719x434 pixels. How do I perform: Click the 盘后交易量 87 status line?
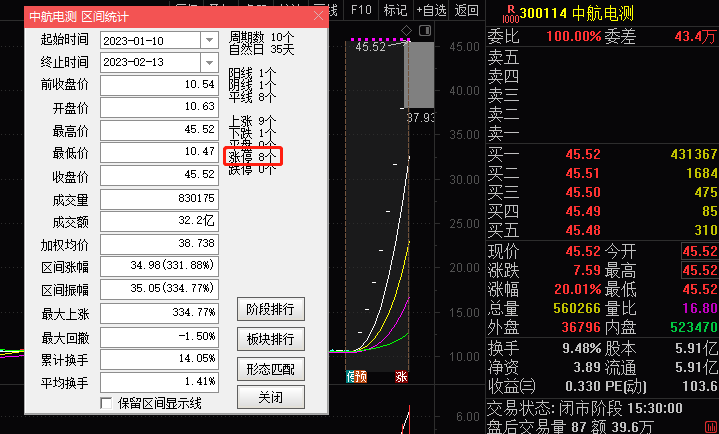[570, 427]
